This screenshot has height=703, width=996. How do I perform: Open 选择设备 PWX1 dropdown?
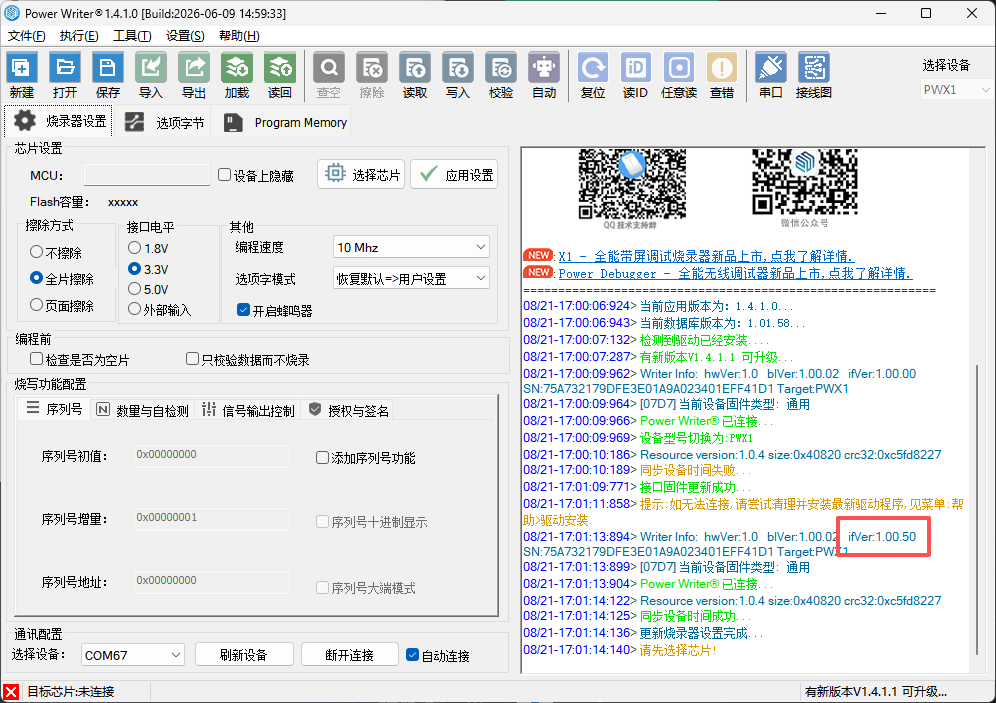tap(955, 90)
